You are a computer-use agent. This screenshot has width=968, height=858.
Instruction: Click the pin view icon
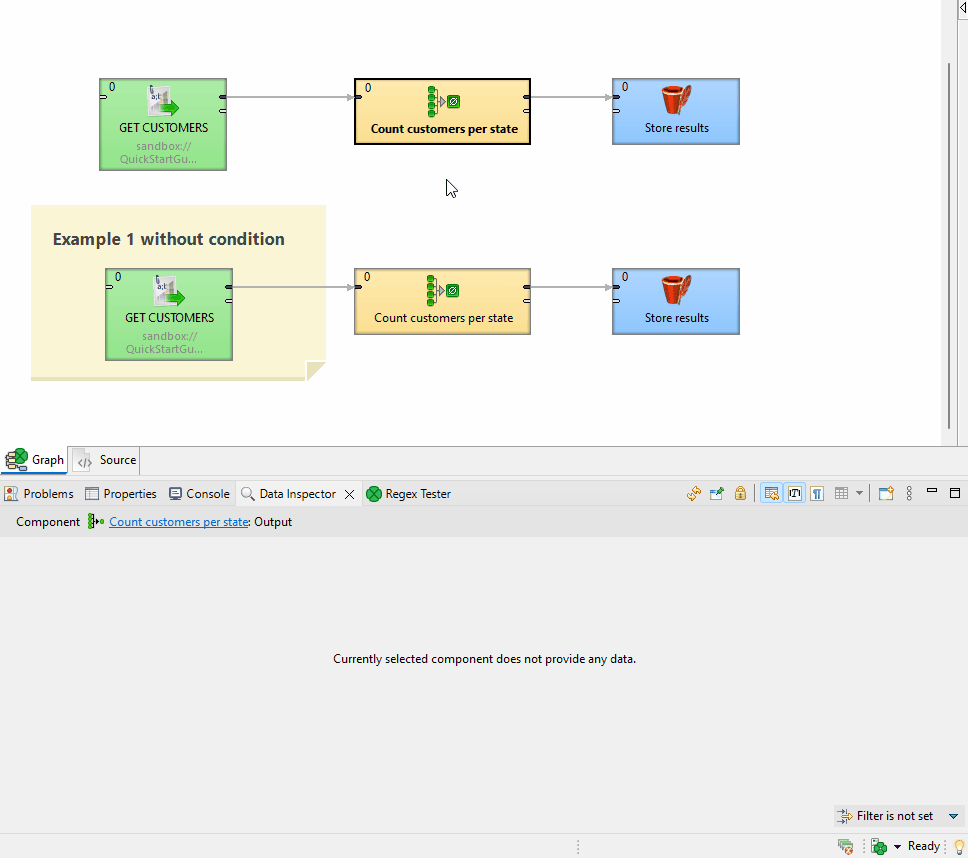[x=716, y=494]
